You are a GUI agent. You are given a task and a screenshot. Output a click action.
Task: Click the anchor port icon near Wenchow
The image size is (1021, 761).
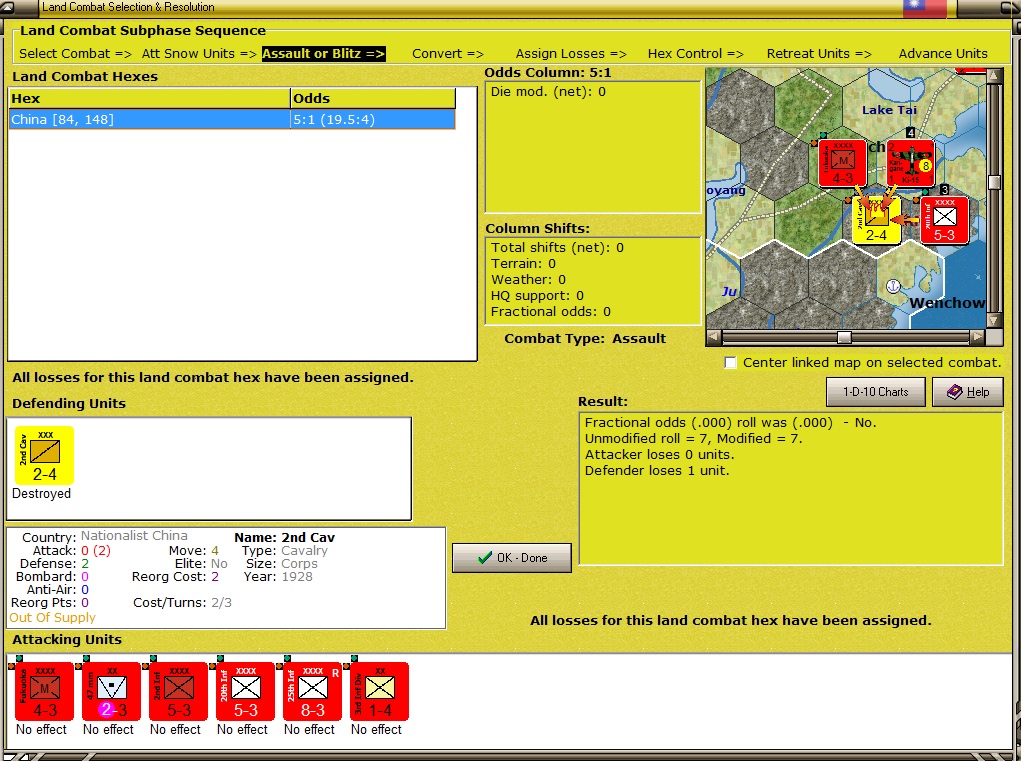tap(893, 286)
